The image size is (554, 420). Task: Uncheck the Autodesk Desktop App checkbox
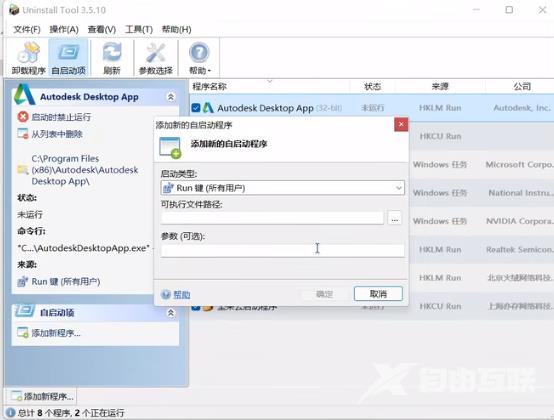point(196,108)
